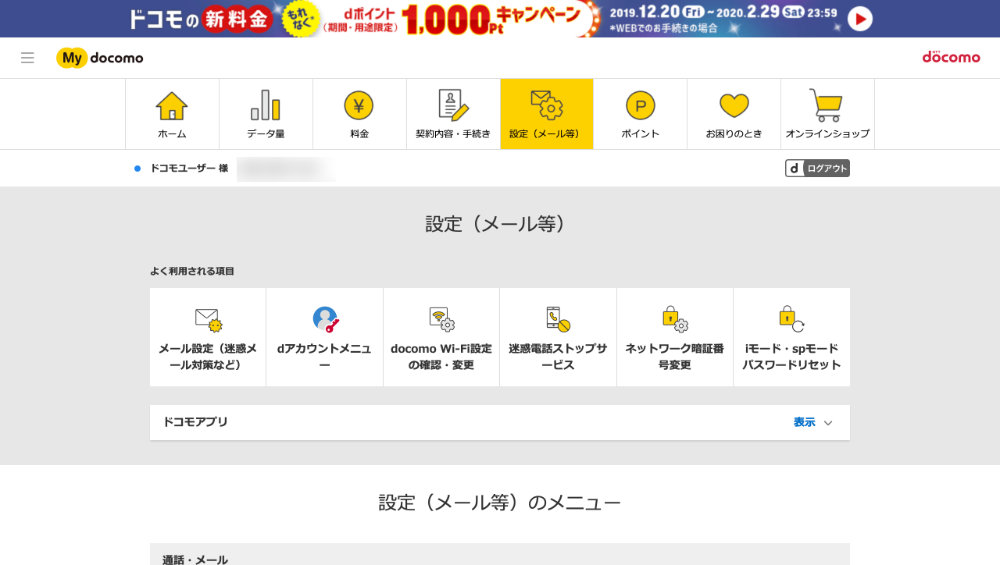Click docomo Wi-Fi設定の確認・変更 text
Viewport: 1000px width, 565px height.
[x=441, y=356]
